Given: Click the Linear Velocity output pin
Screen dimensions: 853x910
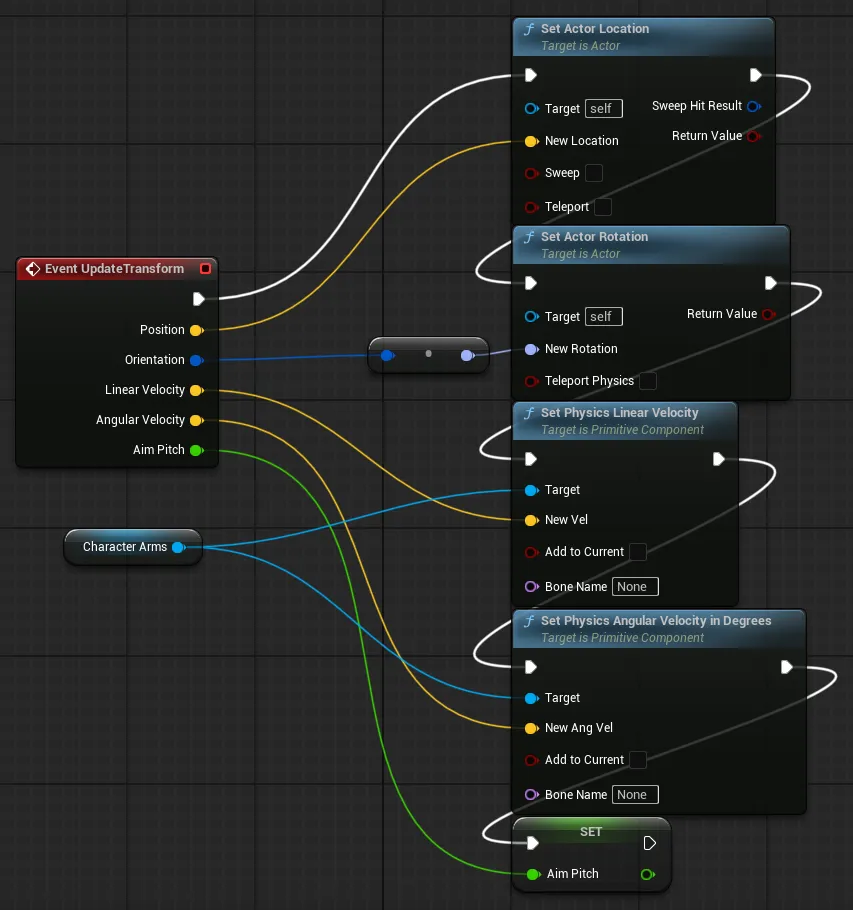Looking at the screenshot, I should (x=197, y=390).
